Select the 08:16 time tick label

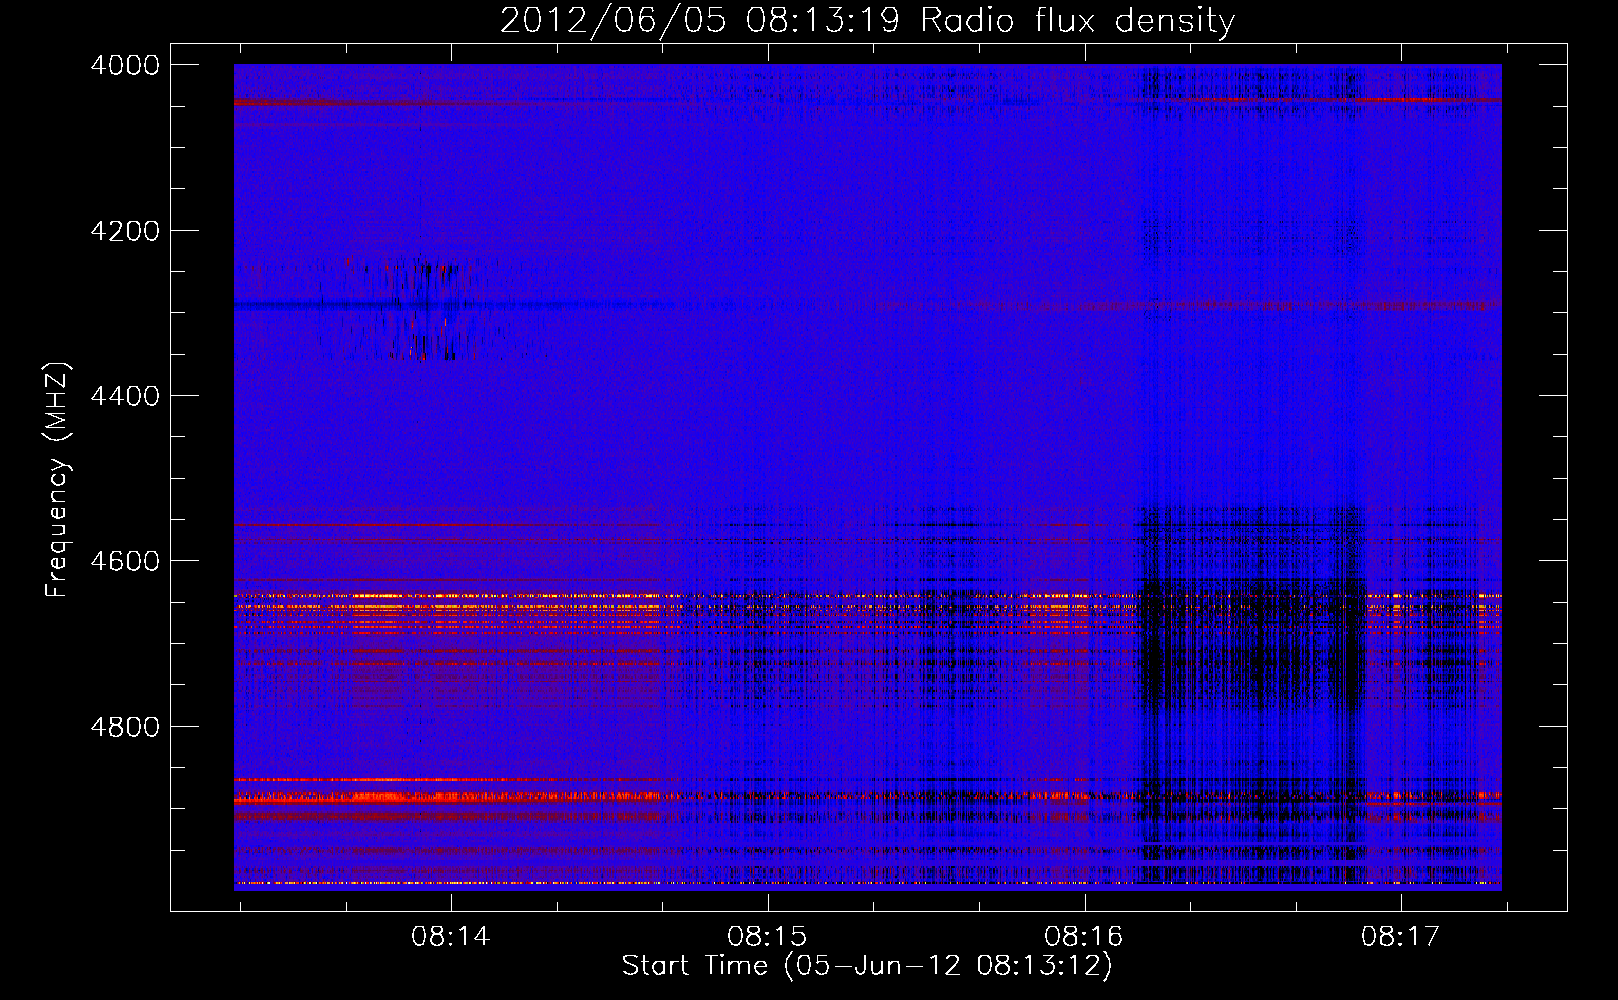(1084, 936)
